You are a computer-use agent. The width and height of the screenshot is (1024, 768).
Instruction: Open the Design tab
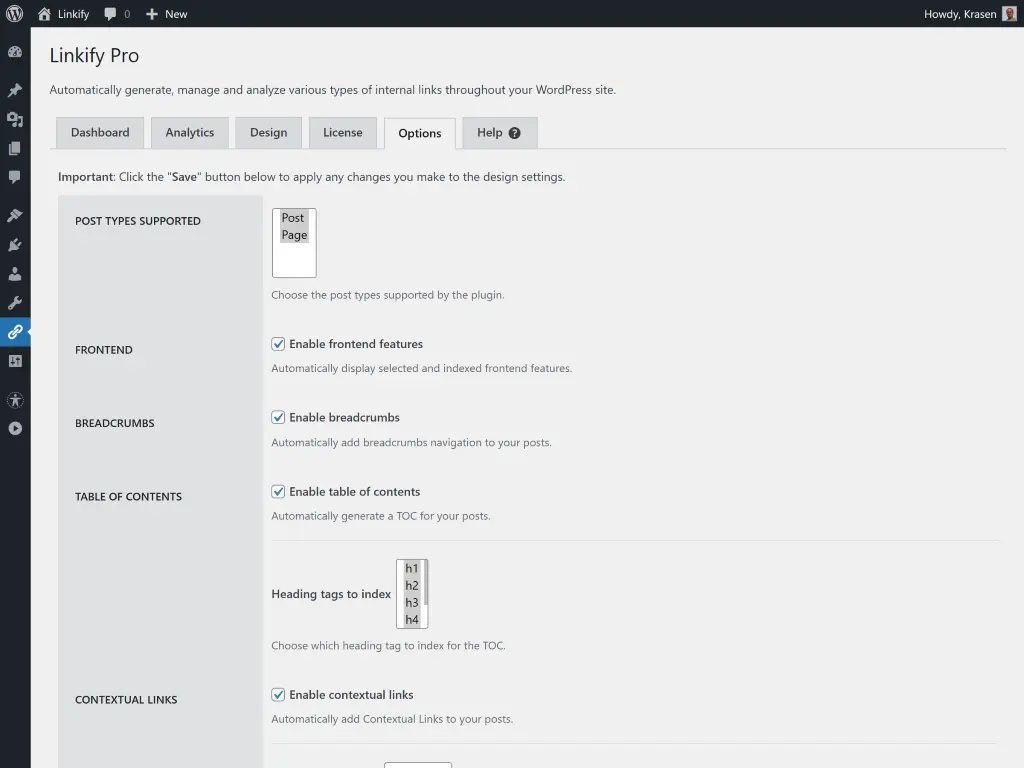coord(268,132)
